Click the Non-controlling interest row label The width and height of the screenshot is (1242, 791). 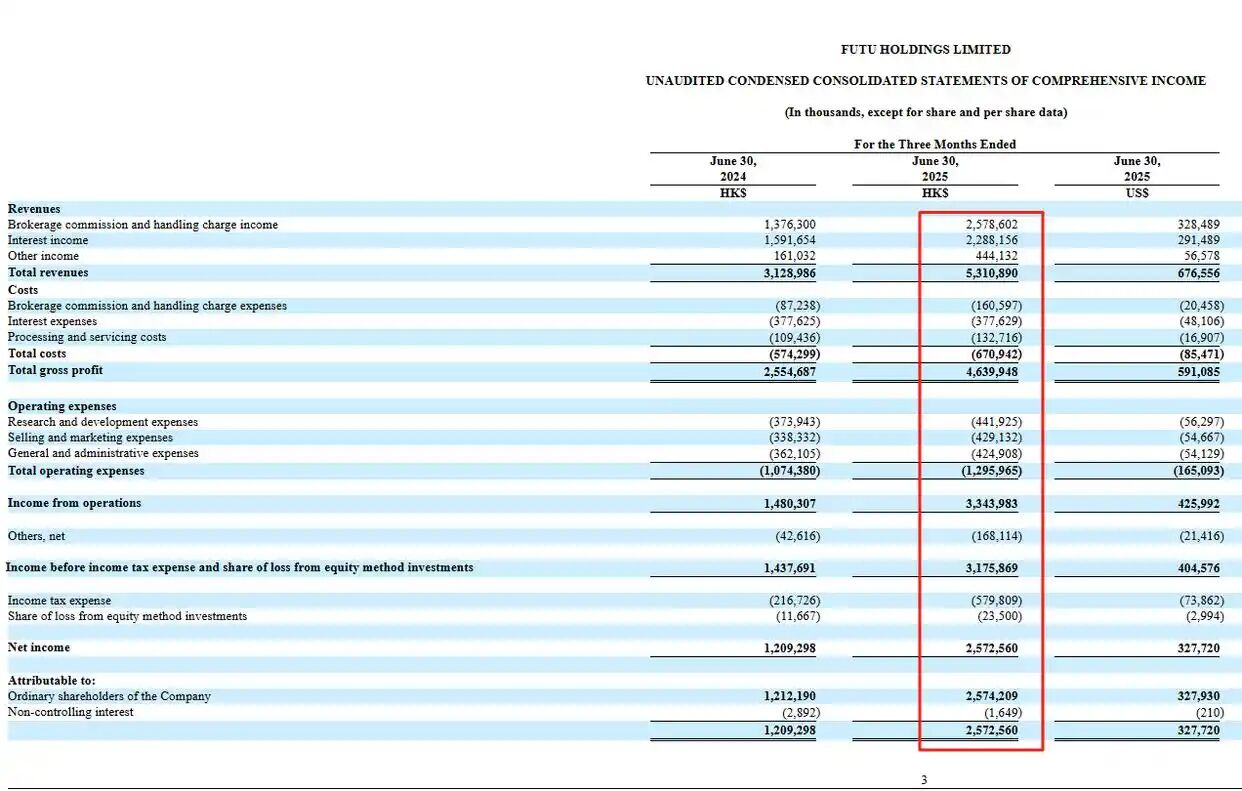pos(70,712)
